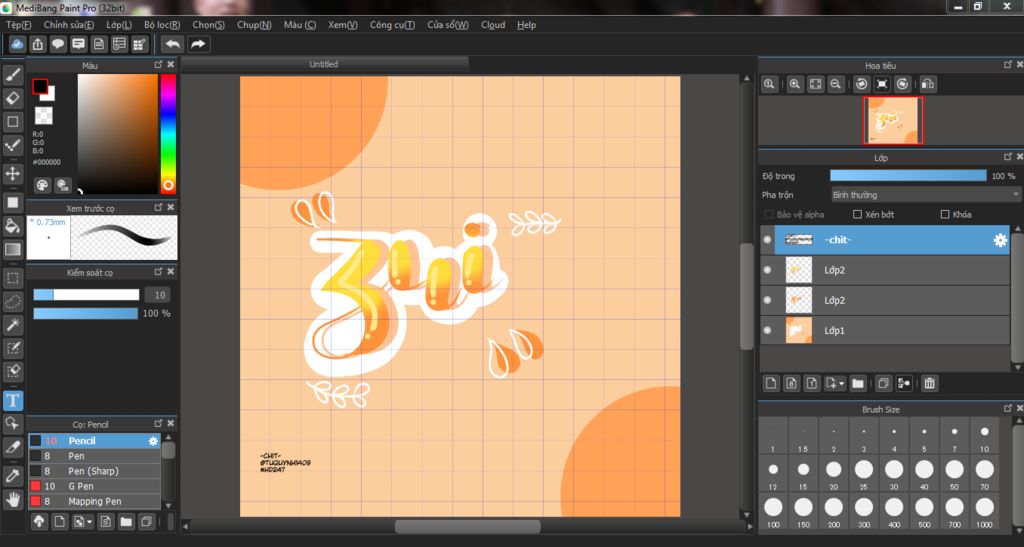Click the Redo arrow in the top toolbar
Image resolution: width=1024 pixels, height=547 pixels.
(198, 44)
